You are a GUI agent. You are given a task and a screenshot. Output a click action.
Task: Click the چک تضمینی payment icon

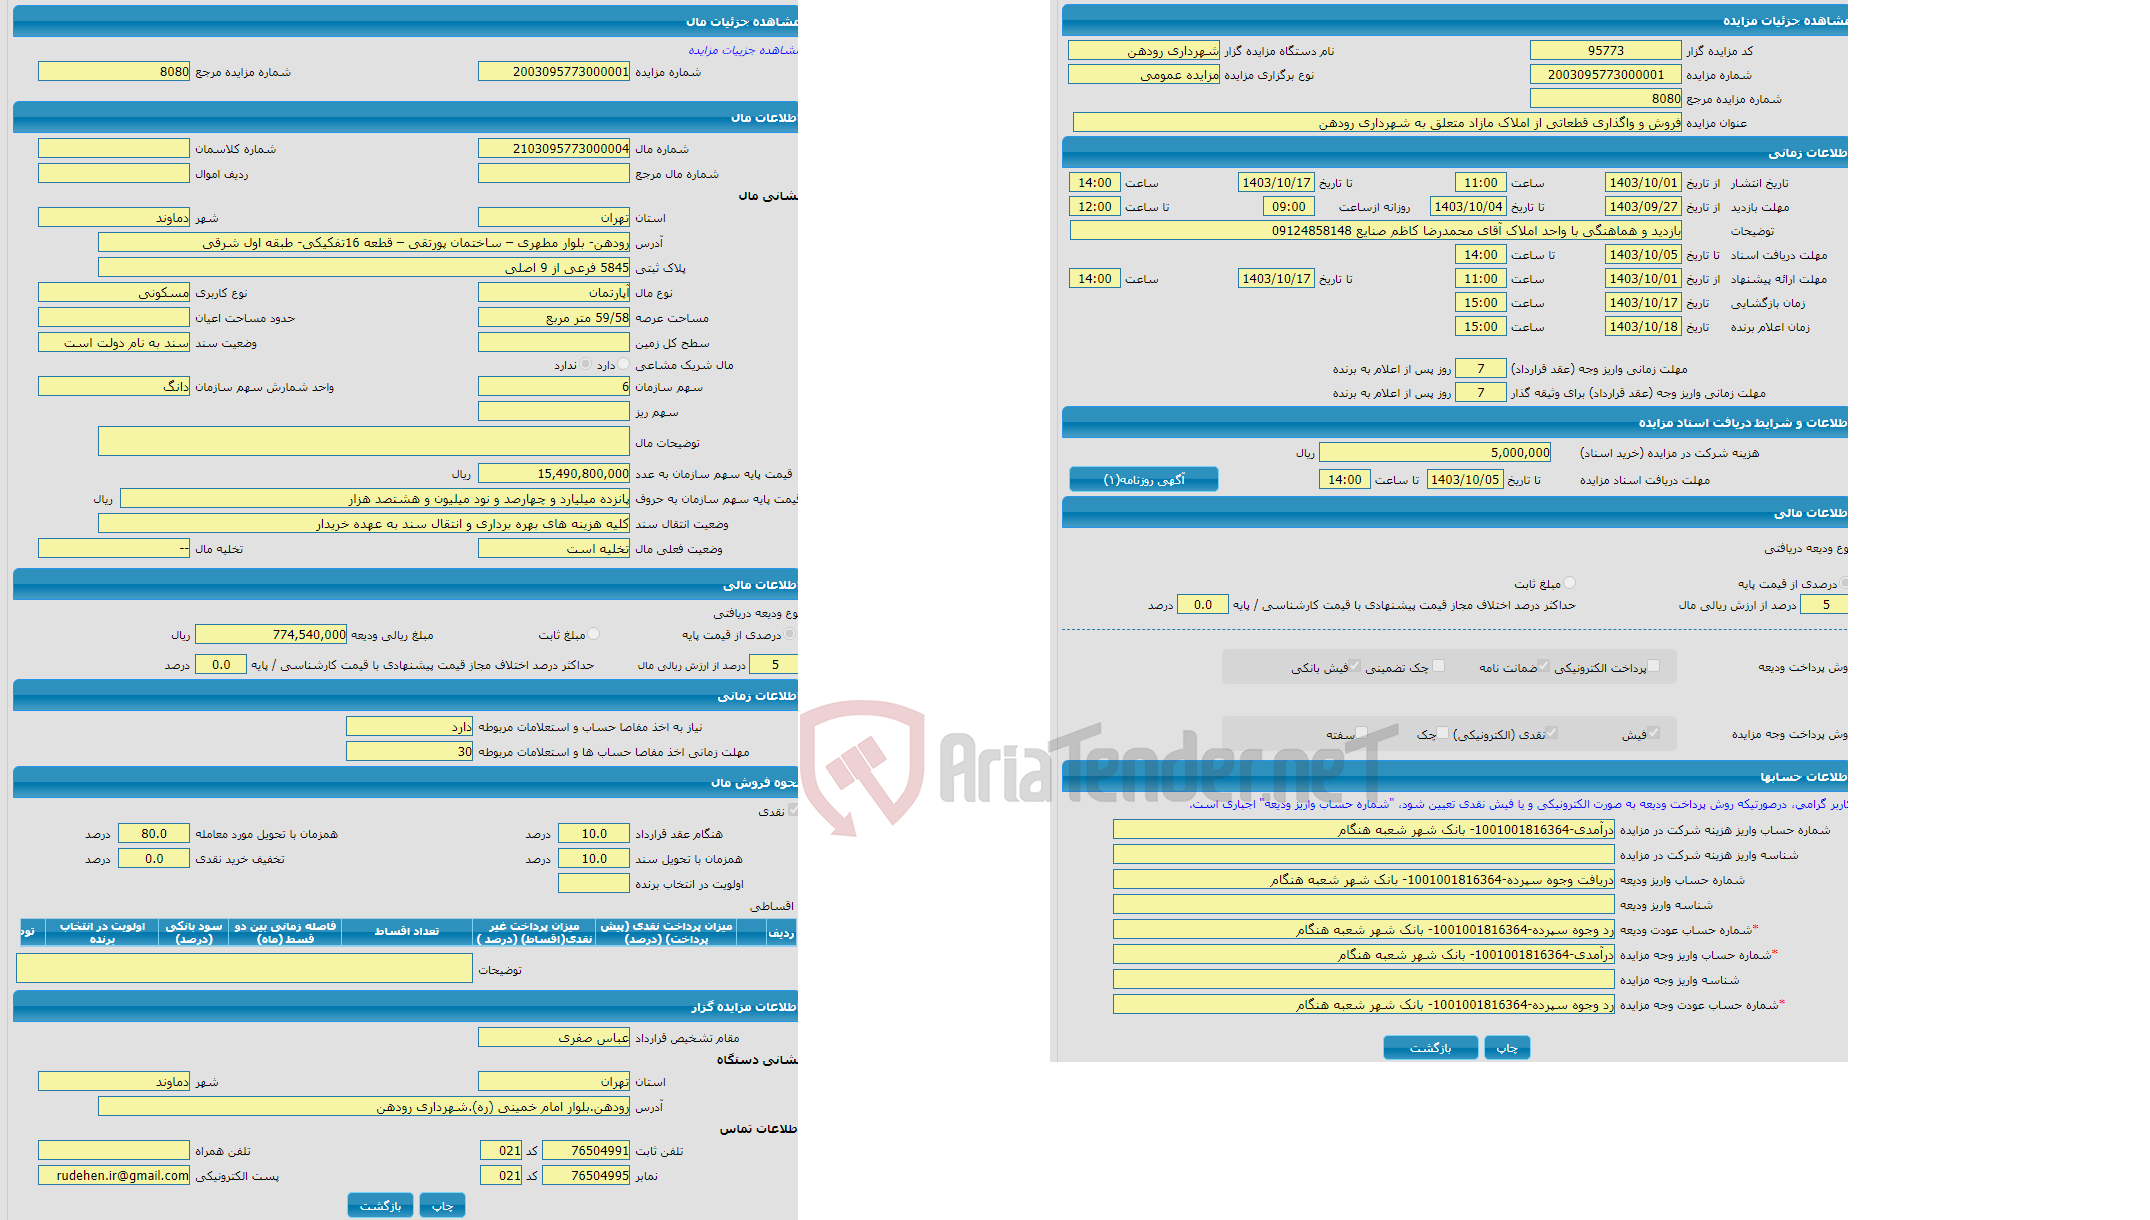[x=1419, y=671]
